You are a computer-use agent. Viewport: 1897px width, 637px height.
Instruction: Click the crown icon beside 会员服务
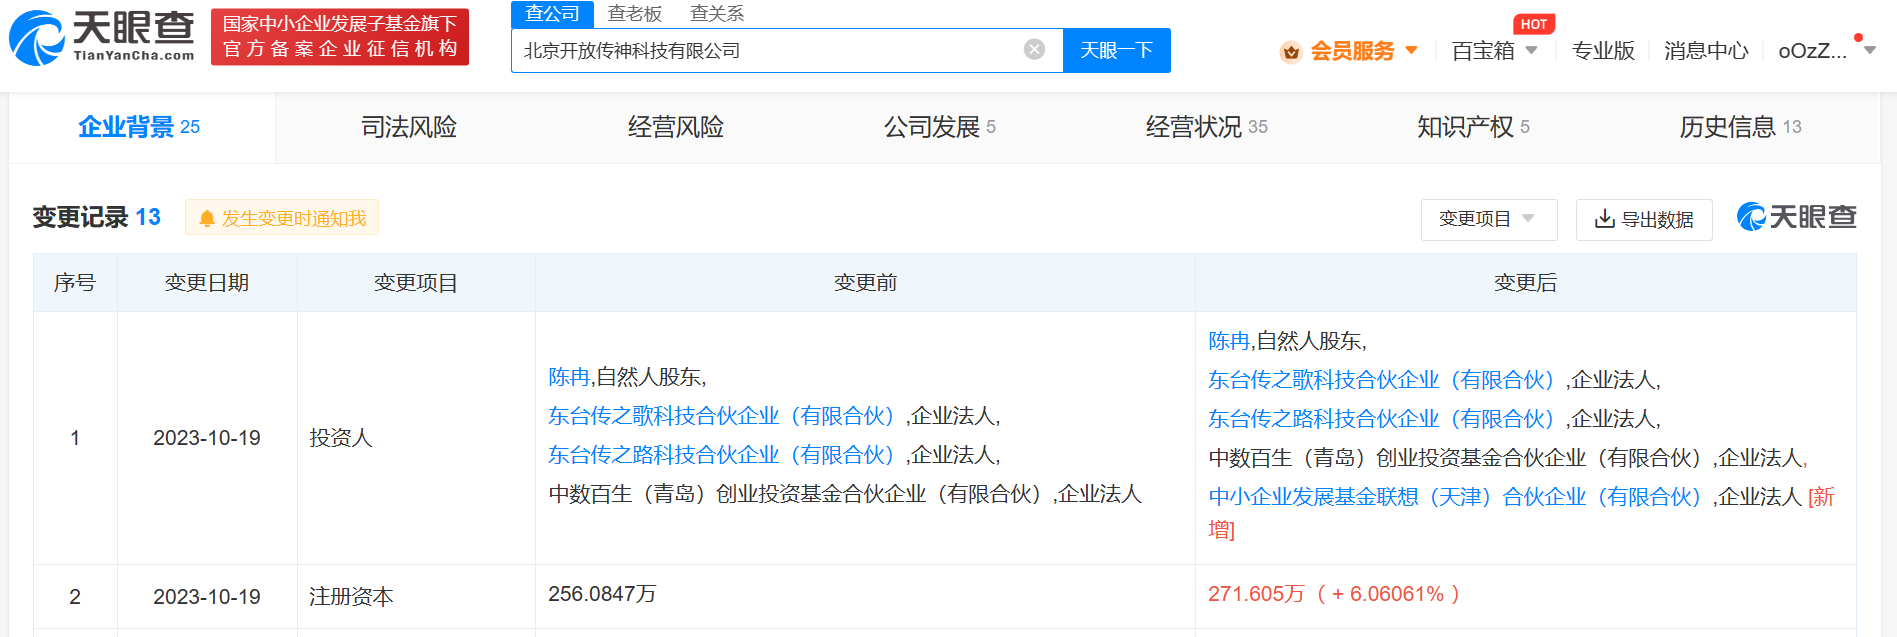(x=1291, y=51)
